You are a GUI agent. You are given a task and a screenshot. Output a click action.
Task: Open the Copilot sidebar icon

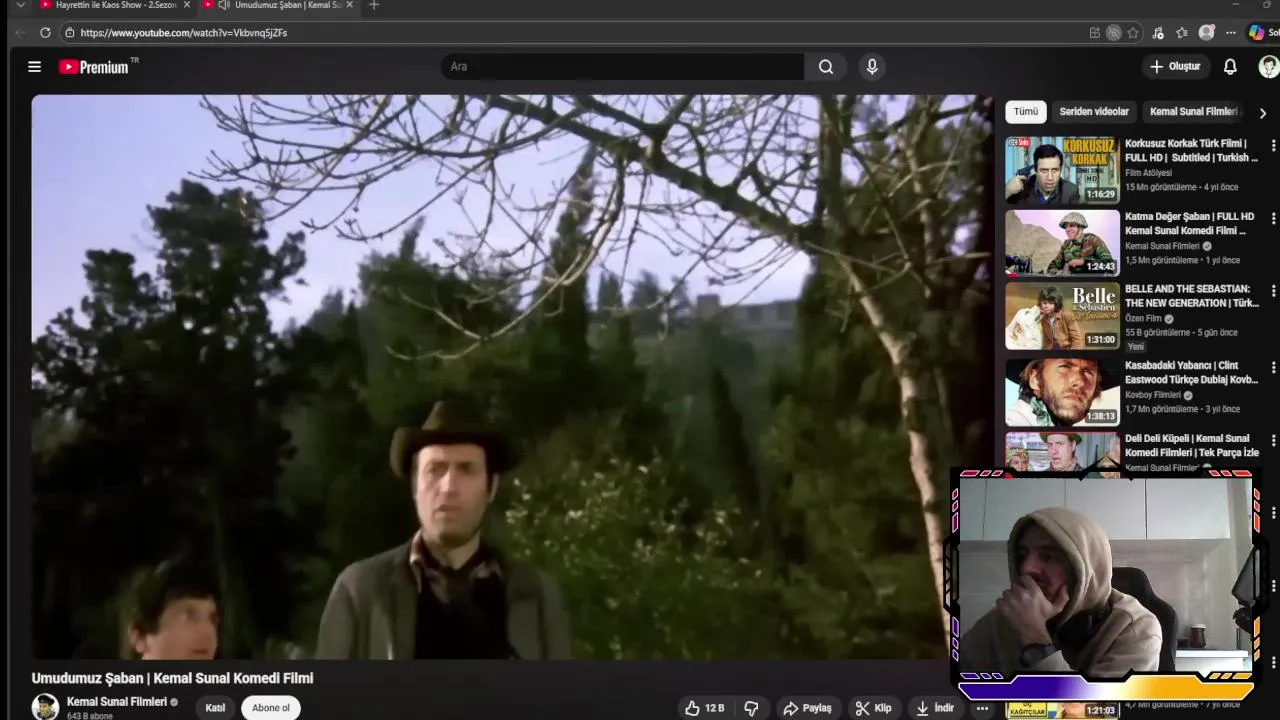(x=1256, y=33)
